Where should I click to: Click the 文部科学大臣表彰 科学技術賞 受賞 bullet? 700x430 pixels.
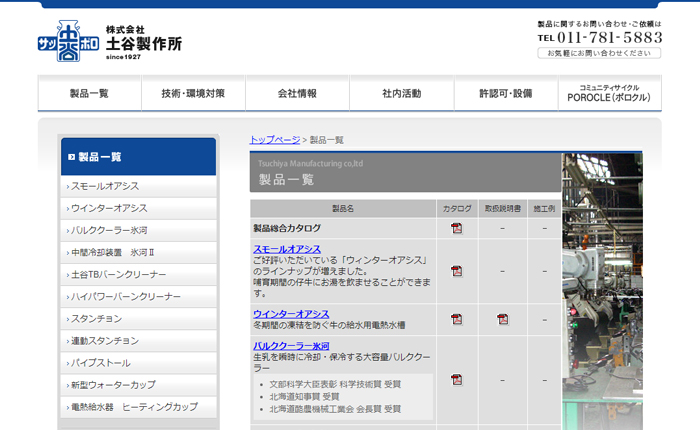pyautogui.click(x=335, y=384)
